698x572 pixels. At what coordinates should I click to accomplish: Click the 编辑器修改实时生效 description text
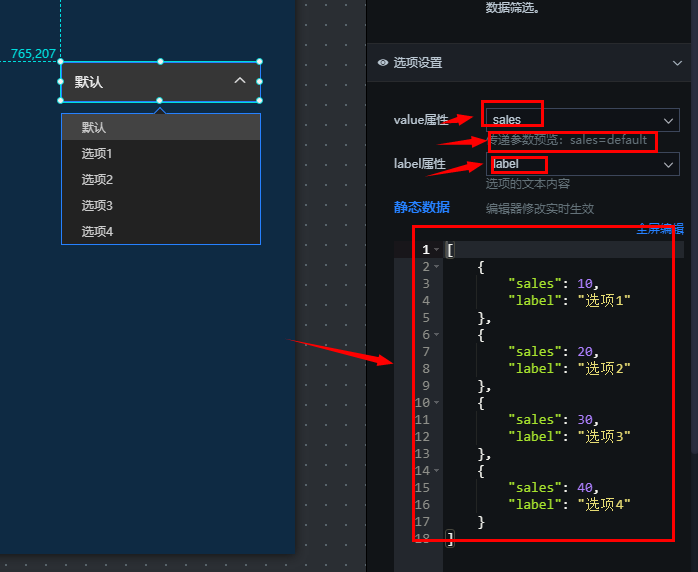point(540,209)
